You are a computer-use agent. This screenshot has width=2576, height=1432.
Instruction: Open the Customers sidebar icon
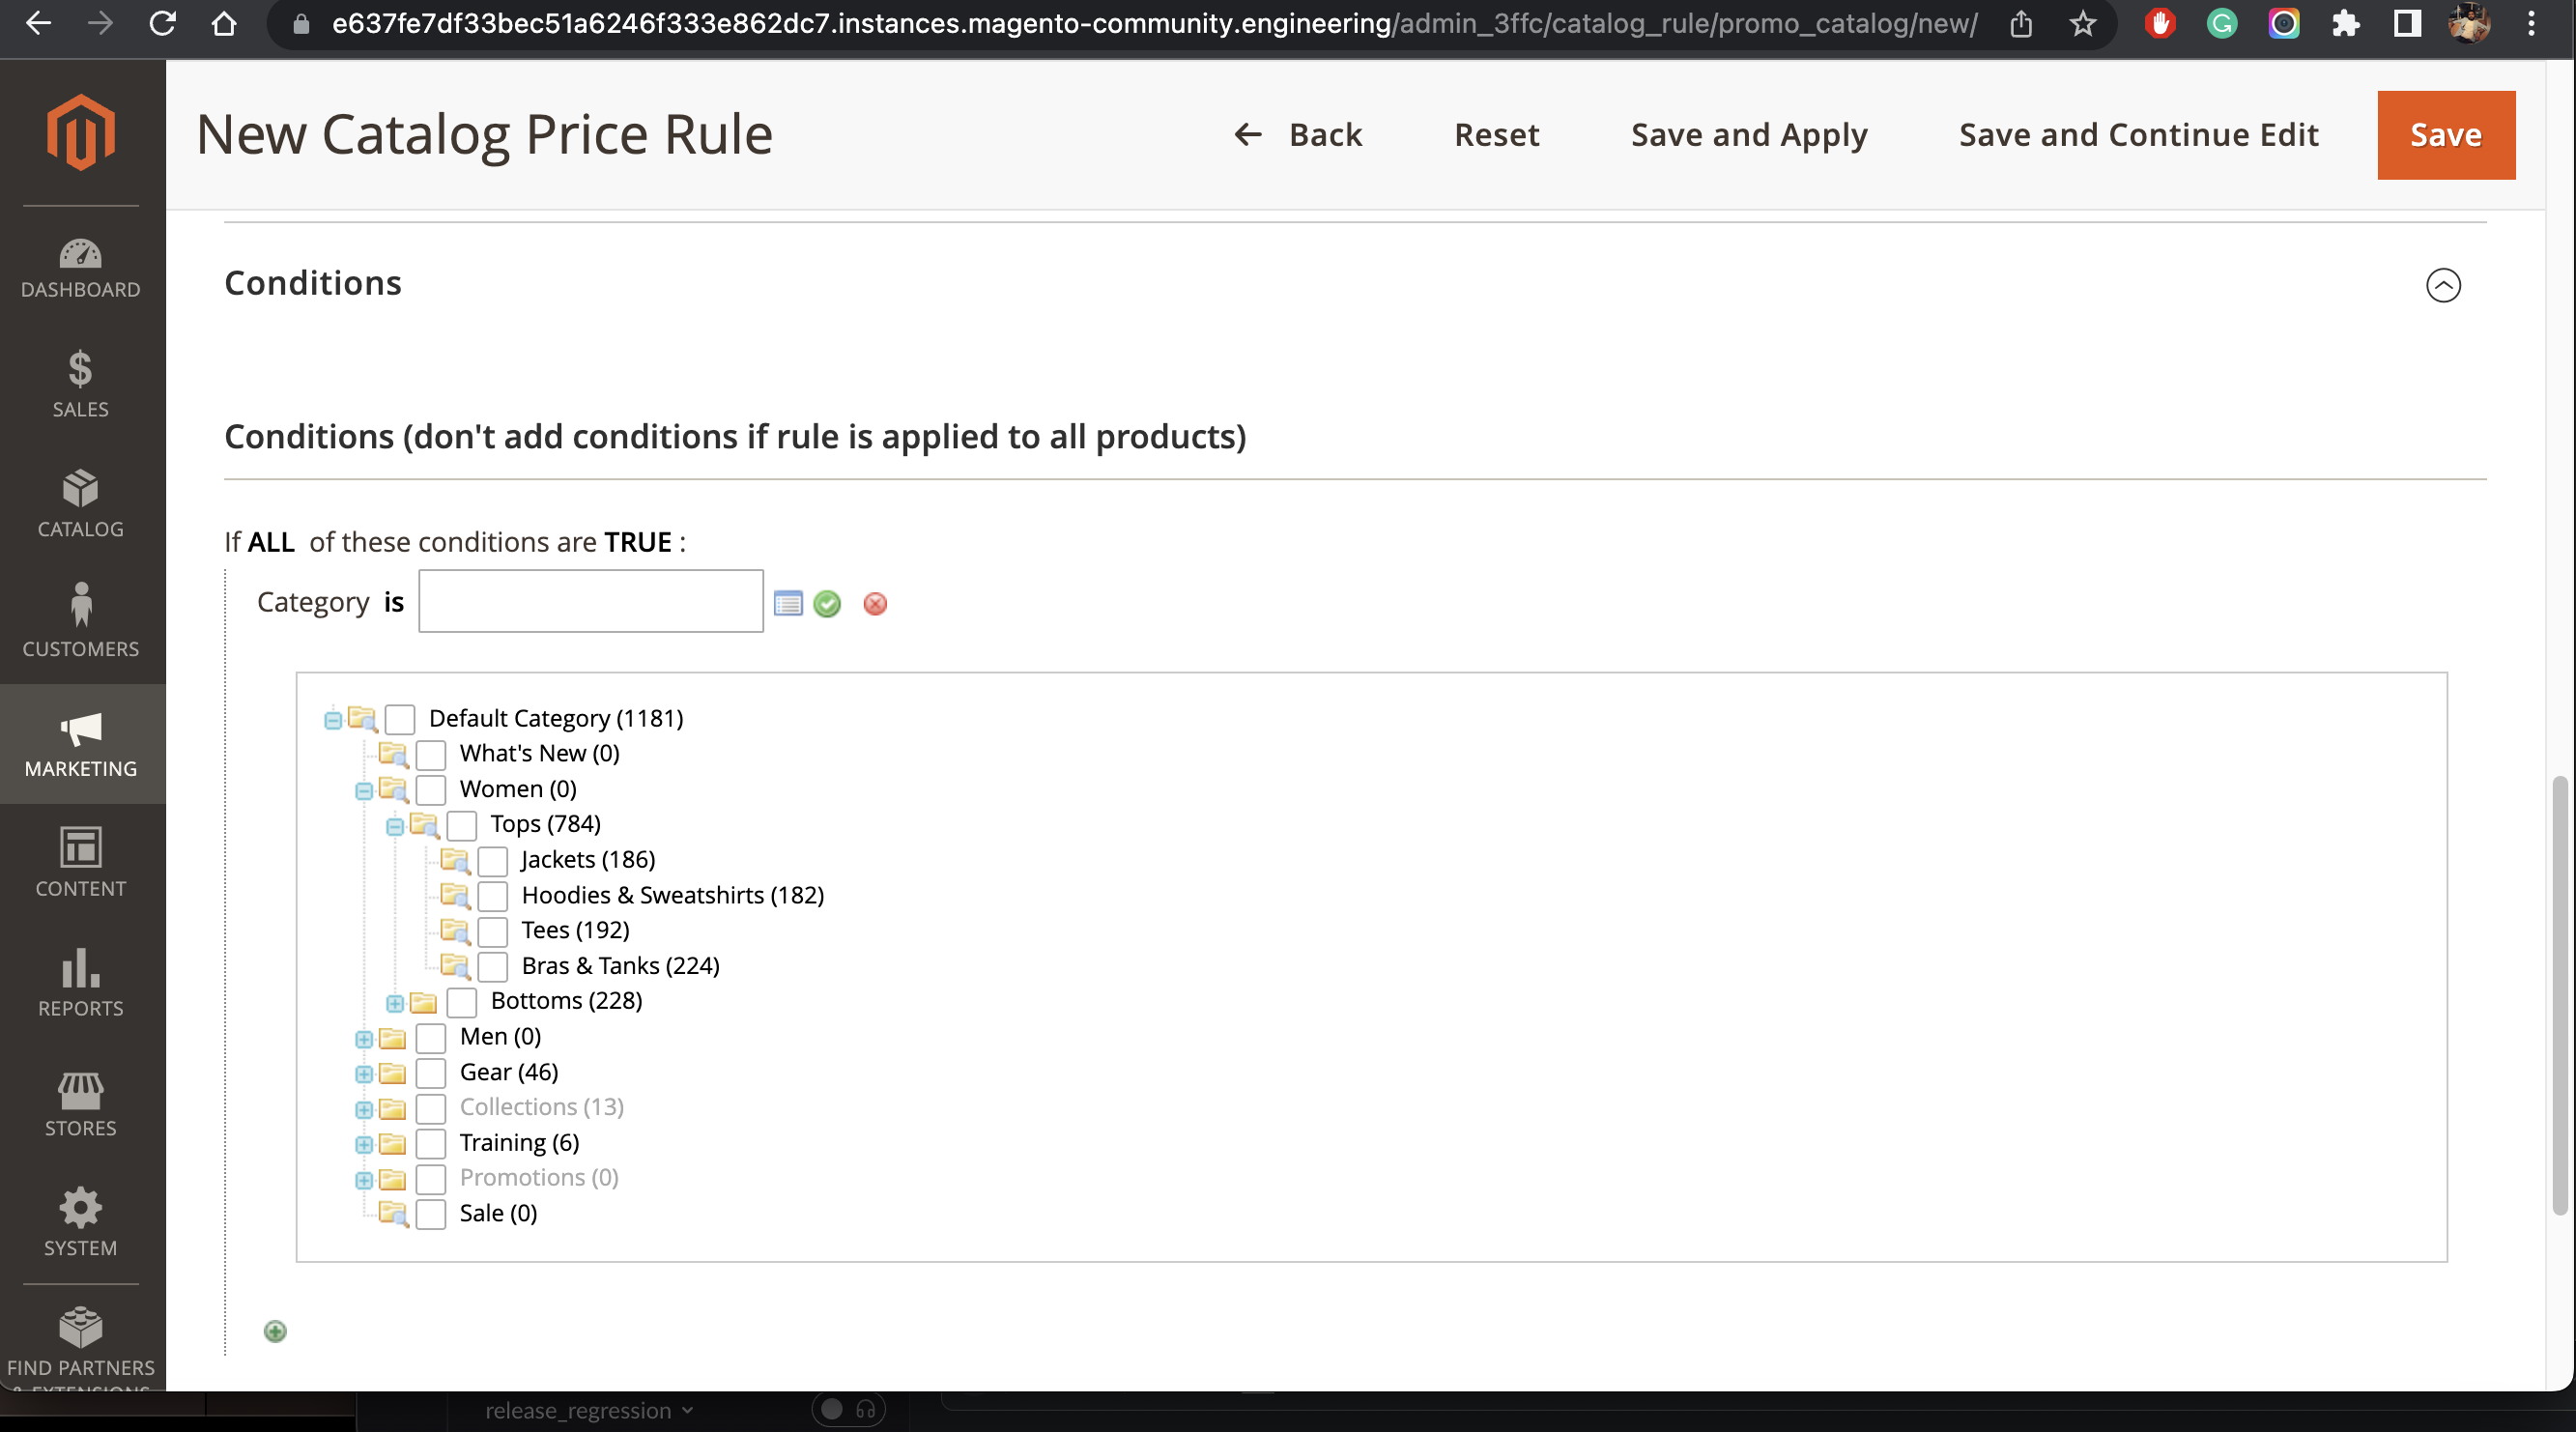coord(80,620)
